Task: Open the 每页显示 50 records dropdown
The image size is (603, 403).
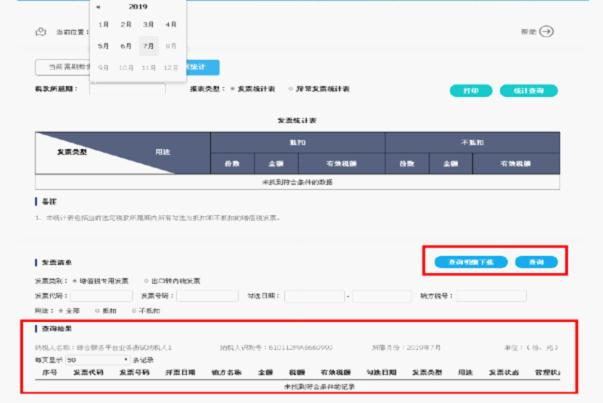Action: (x=98, y=360)
